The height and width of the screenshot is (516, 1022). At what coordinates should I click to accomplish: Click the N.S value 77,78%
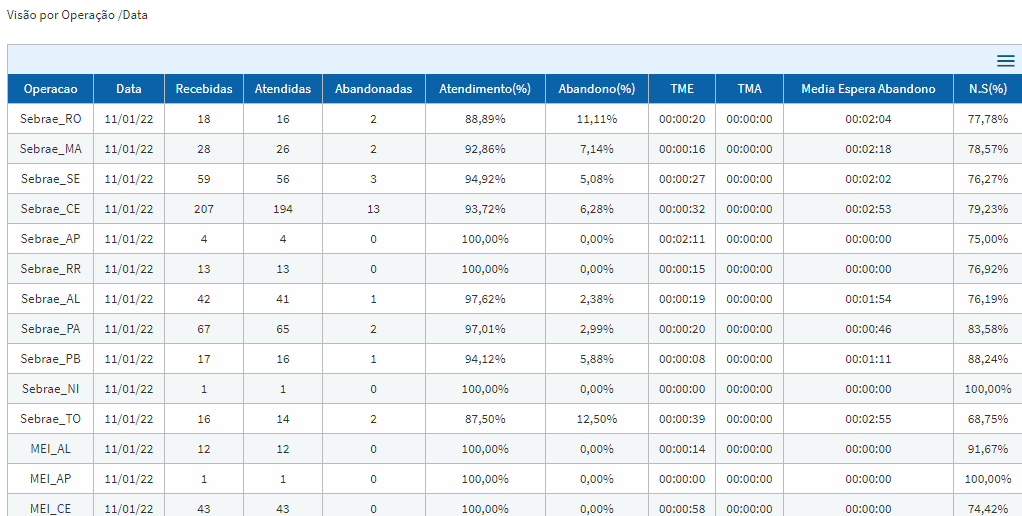point(988,119)
